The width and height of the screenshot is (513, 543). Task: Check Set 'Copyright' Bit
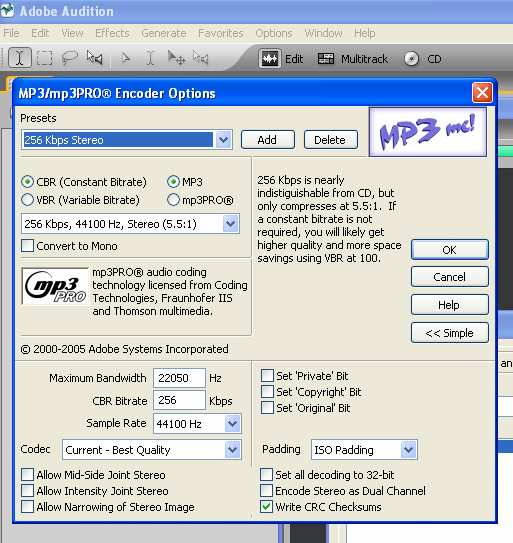pyautogui.click(x=267, y=392)
